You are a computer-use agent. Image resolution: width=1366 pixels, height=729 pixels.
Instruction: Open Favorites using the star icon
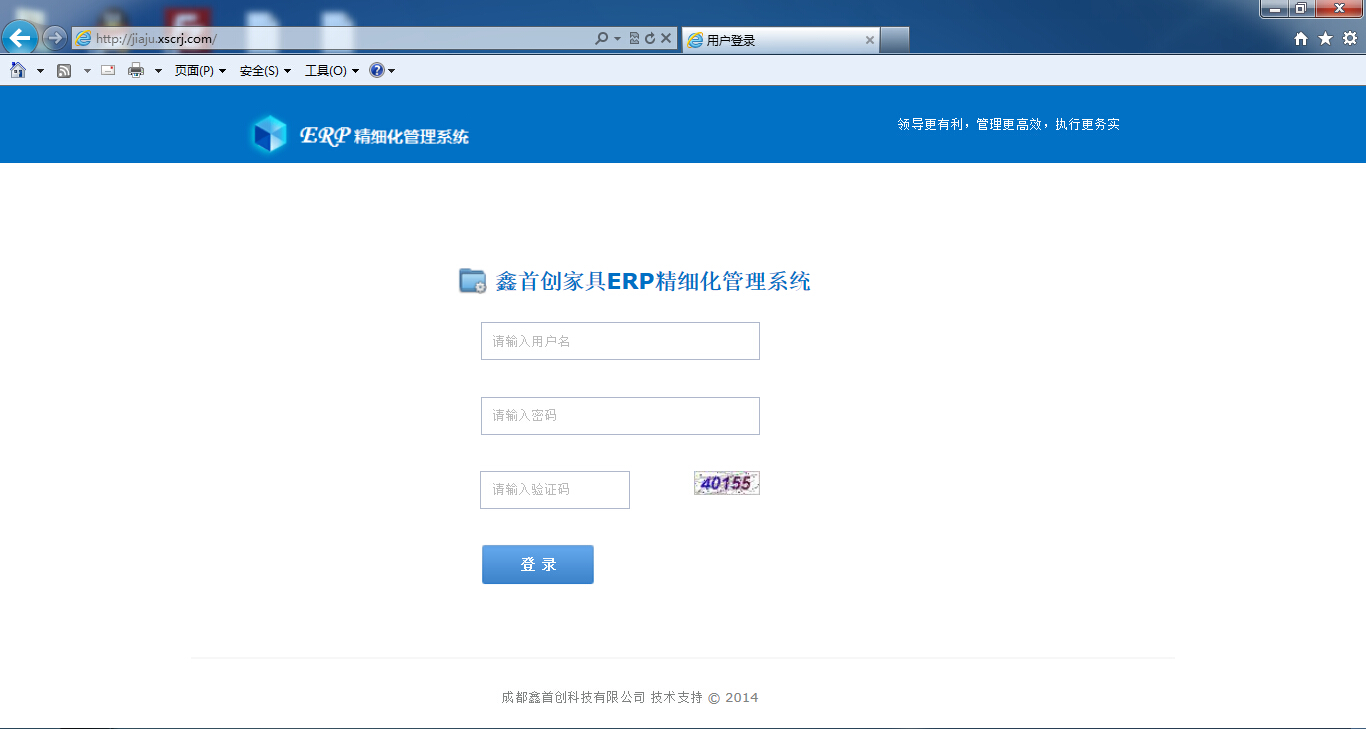pos(1325,38)
